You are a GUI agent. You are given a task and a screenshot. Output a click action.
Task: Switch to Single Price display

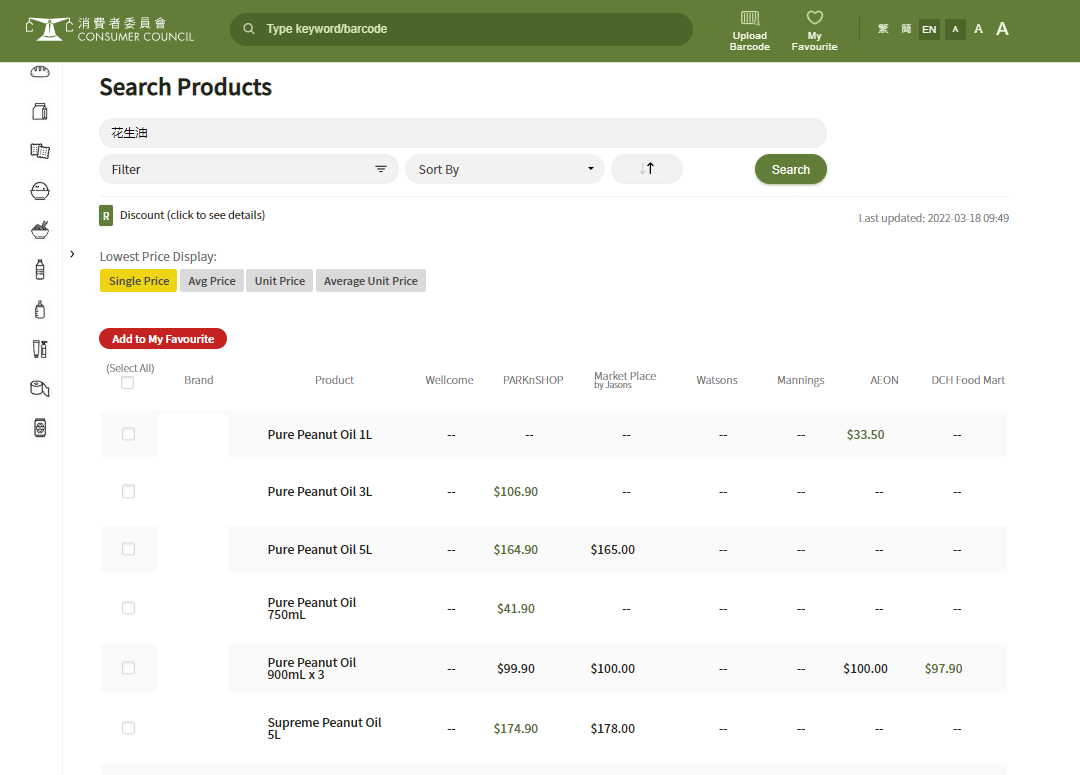pos(138,281)
